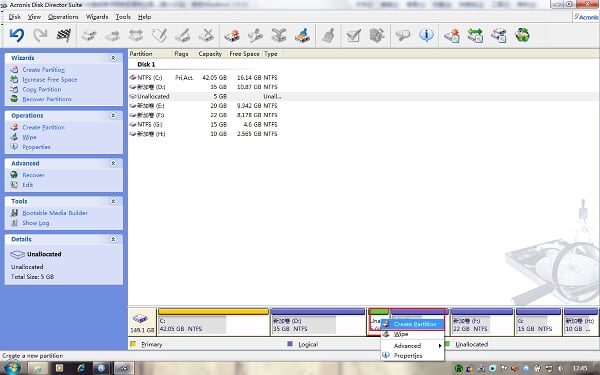The image size is (600, 375).
Task: Expand the Advanced submenu arrow in context menu
Action: (x=440, y=346)
